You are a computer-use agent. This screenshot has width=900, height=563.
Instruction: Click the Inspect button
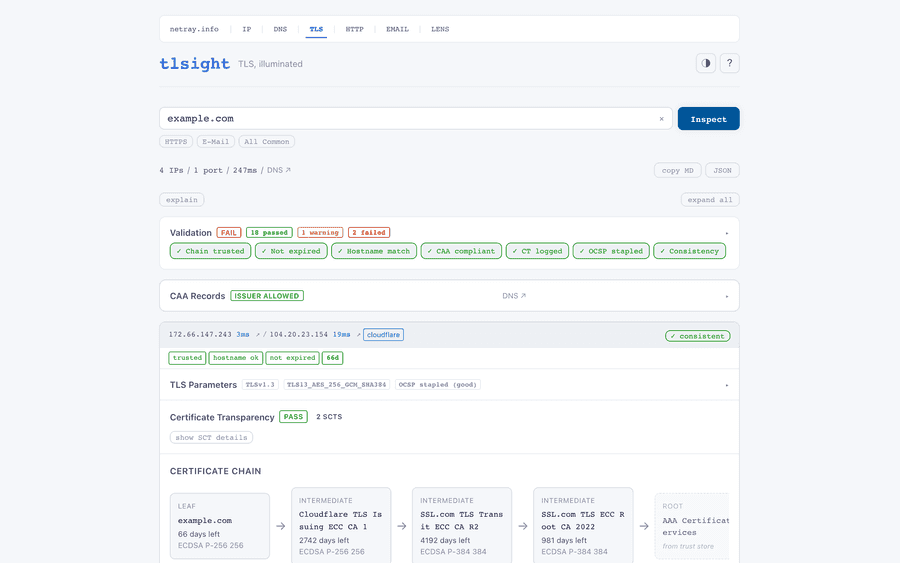[x=708, y=119]
